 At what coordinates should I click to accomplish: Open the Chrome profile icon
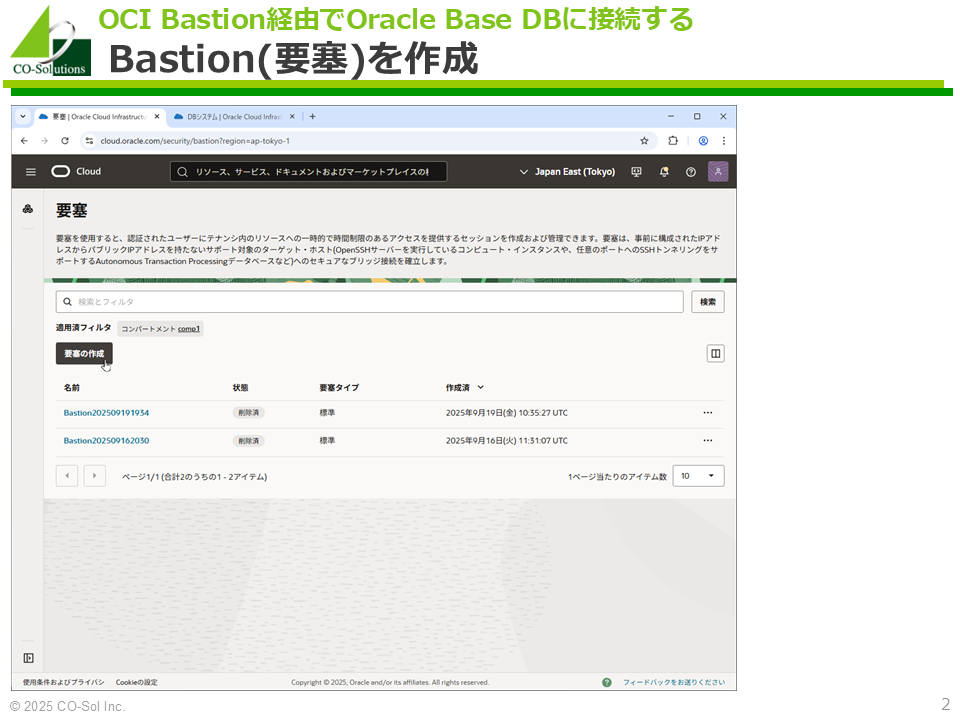click(x=703, y=141)
